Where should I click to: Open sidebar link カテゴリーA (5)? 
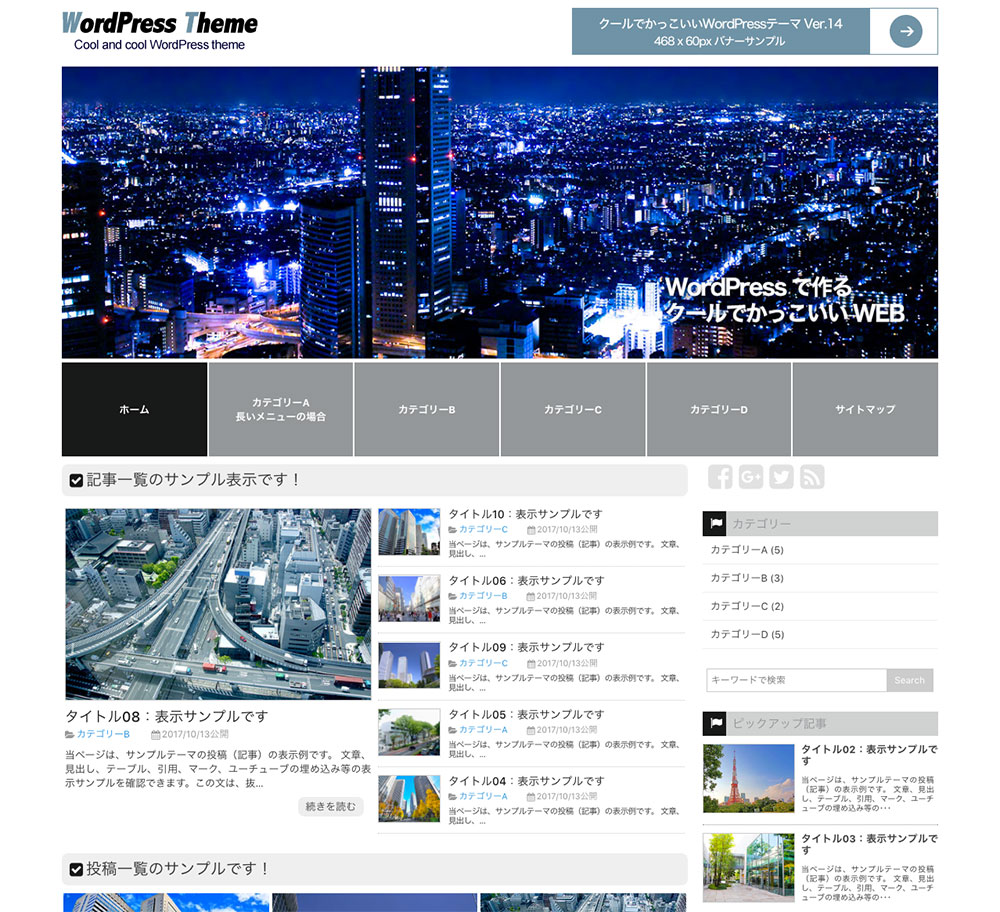pos(747,550)
